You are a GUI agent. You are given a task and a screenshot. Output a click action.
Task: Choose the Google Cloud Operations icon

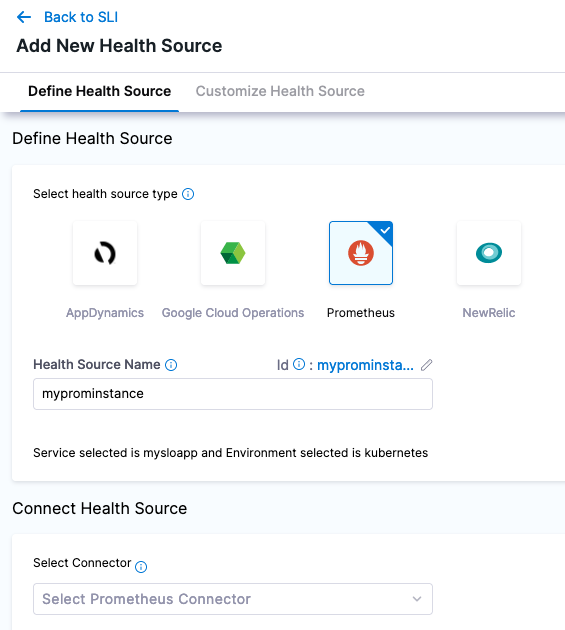pos(233,253)
